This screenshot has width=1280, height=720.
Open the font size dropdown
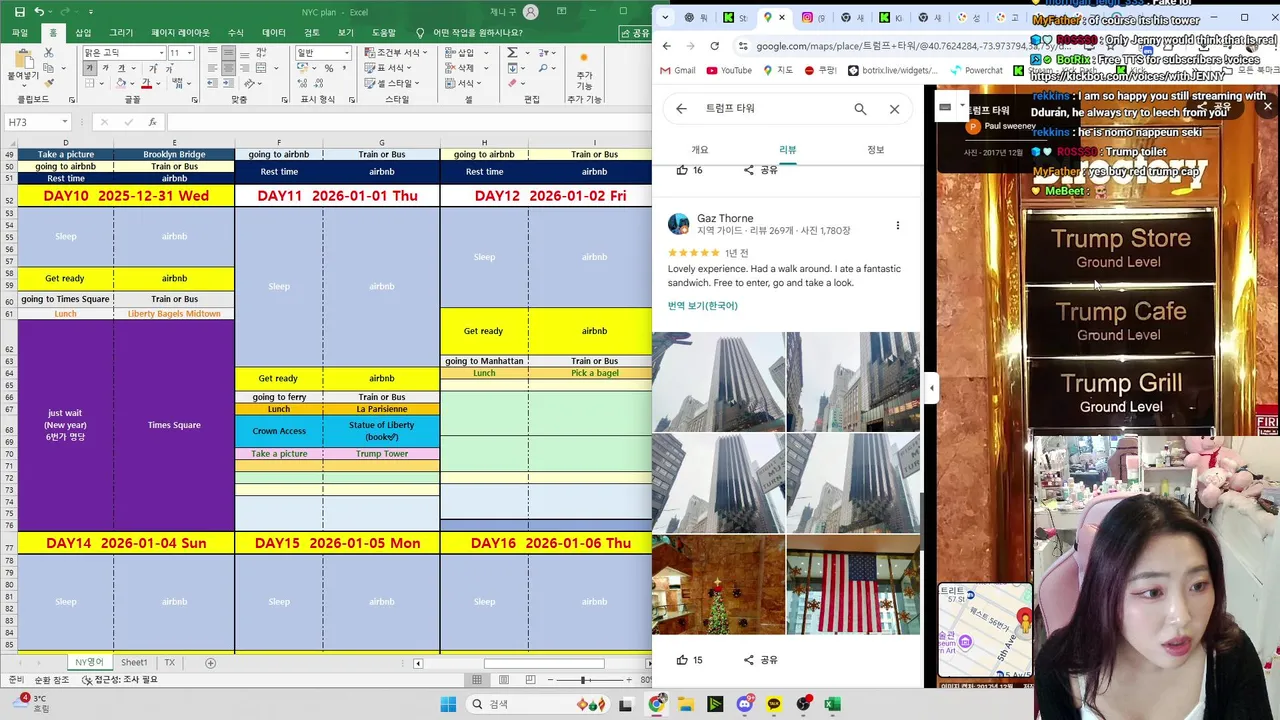[x=190, y=53]
